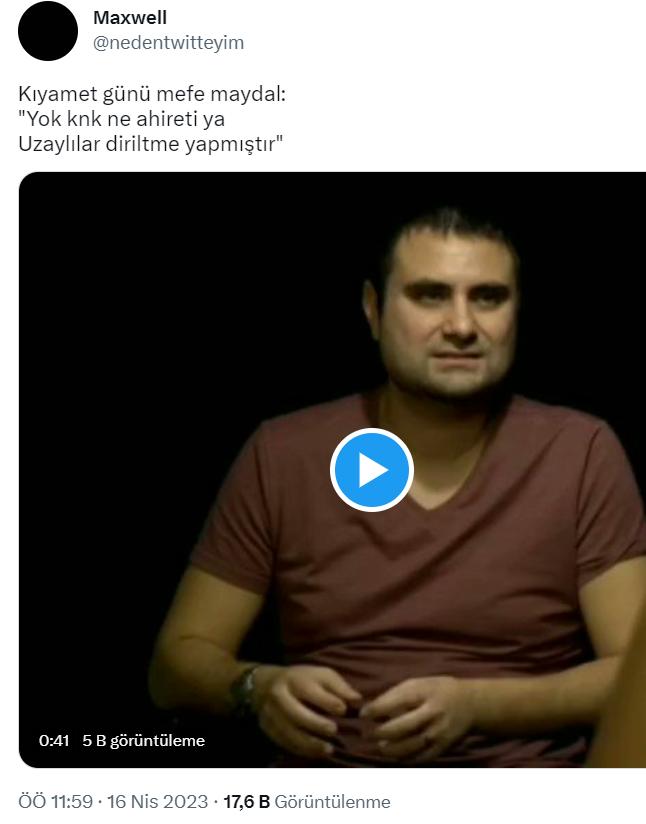Click the line 'Yok knk ne ahireti ya'
Image resolution: width=646 pixels, height=824 pixels.
(x=121, y=119)
